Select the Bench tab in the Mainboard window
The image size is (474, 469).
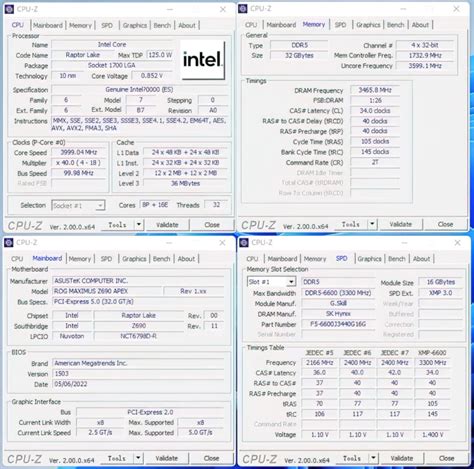point(162,259)
